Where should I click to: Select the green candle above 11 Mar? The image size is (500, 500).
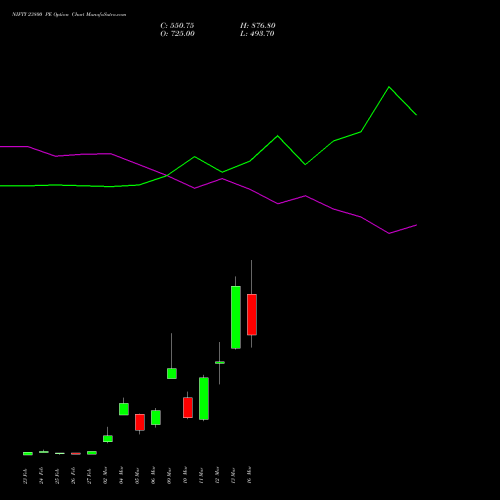tap(204, 398)
